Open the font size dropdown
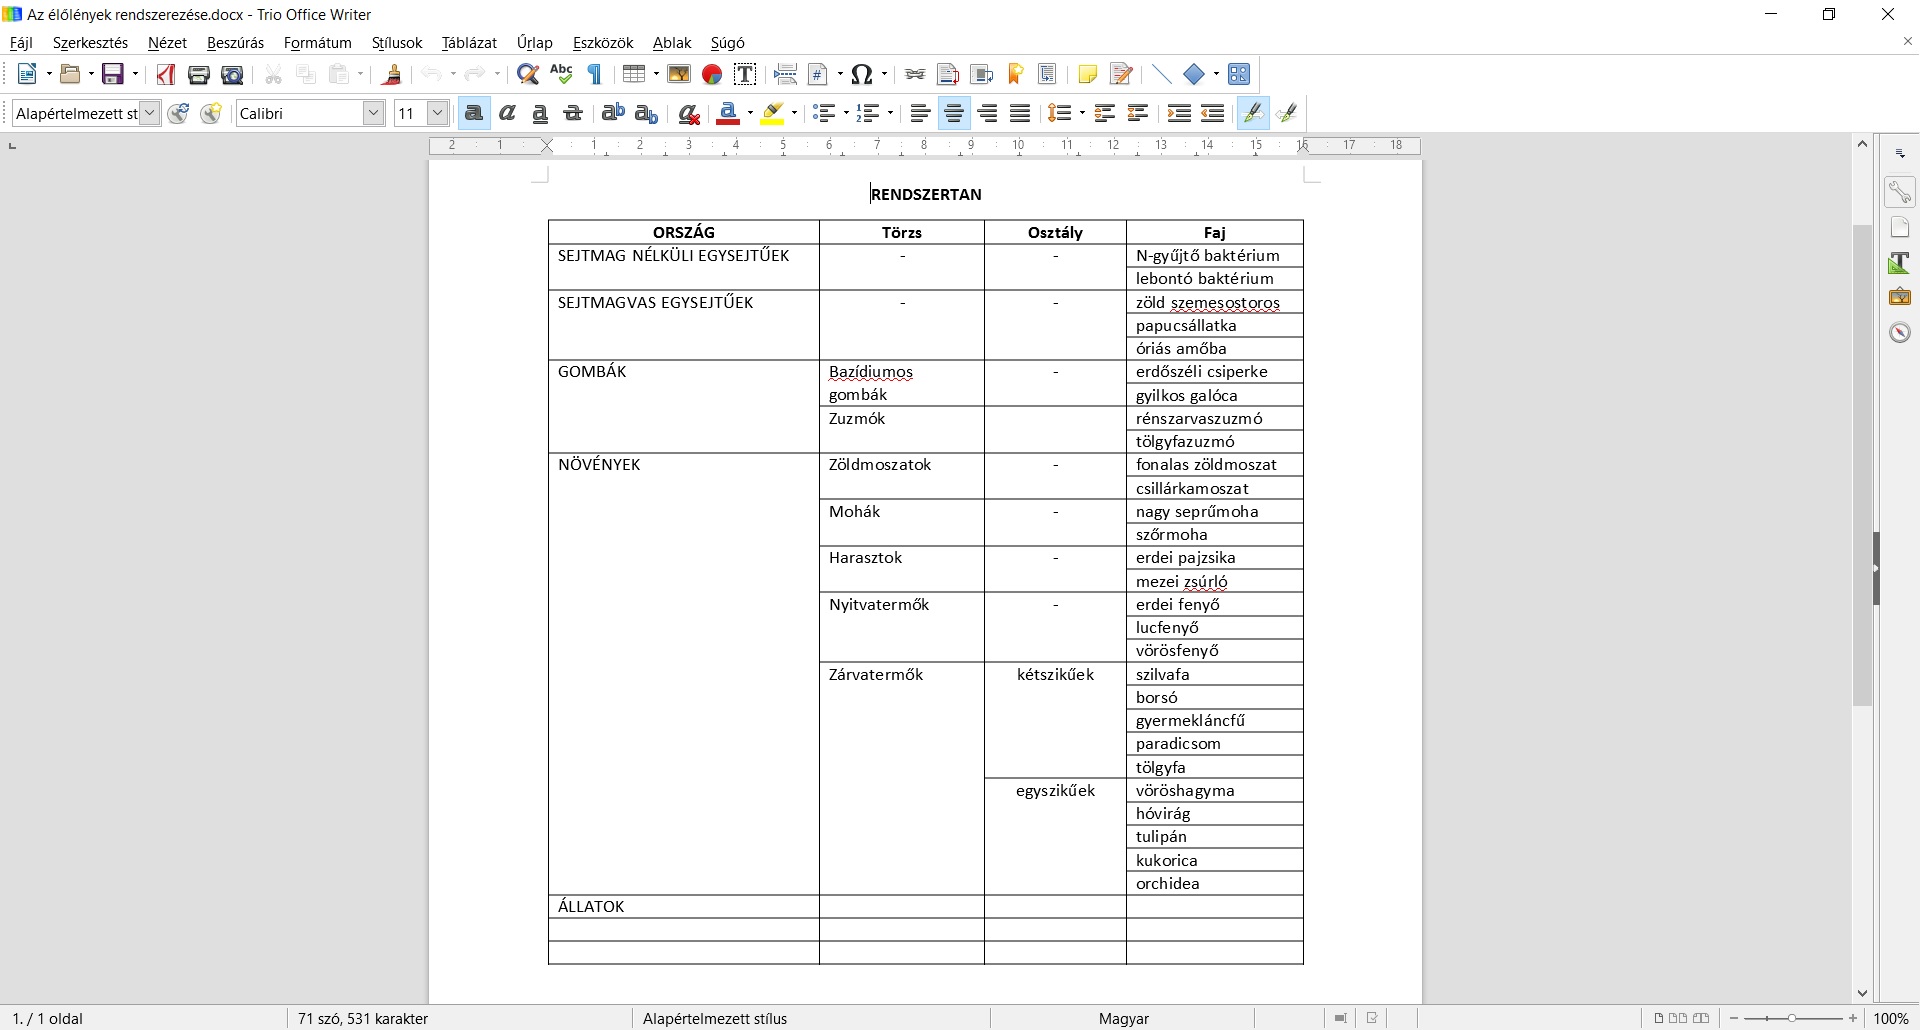The image size is (1920, 1030). click(438, 114)
